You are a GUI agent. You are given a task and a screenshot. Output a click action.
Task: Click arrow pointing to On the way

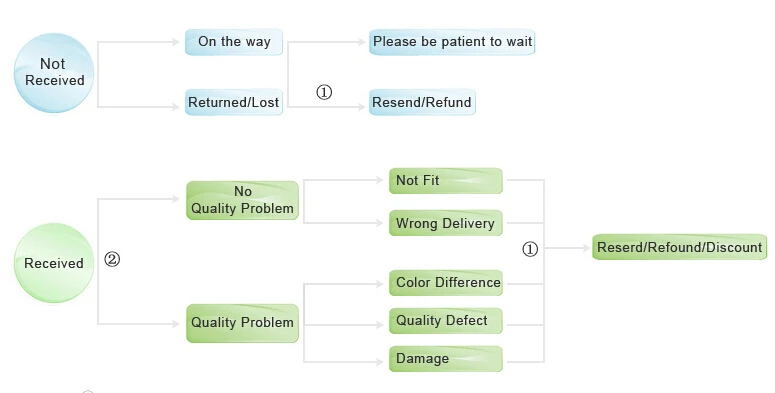click(x=175, y=42)
